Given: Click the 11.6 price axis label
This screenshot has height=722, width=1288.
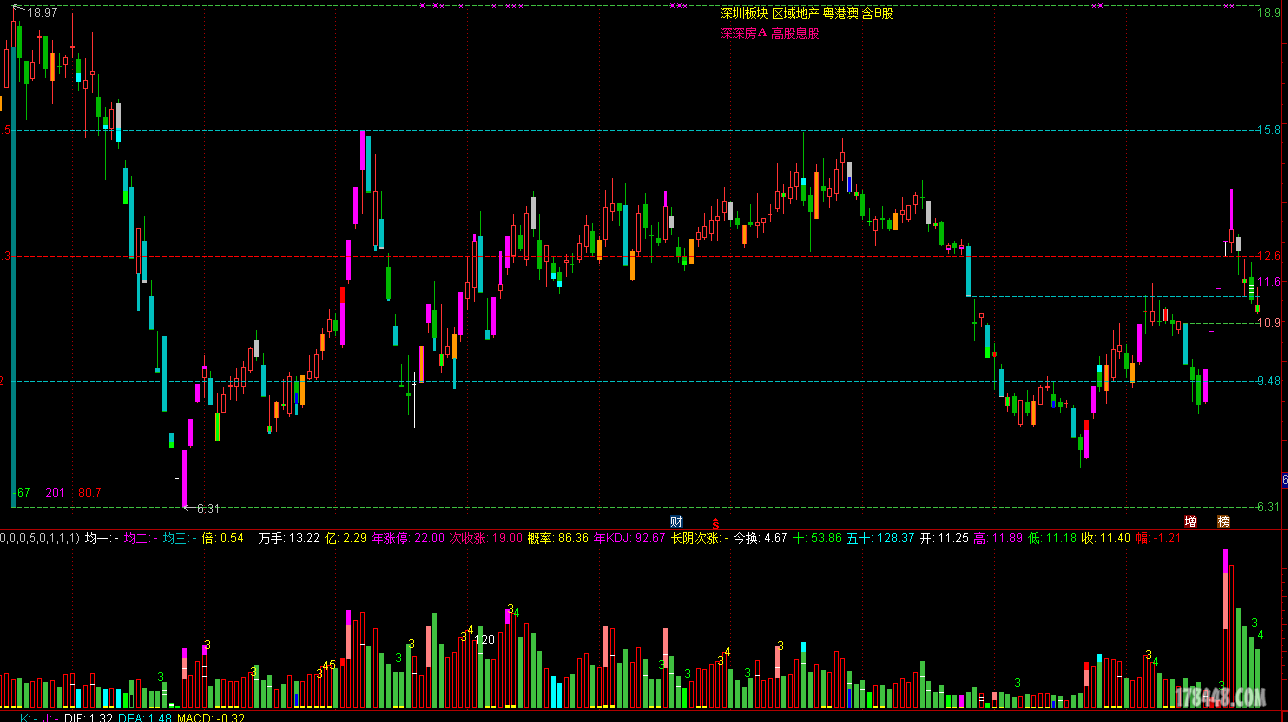Looking at the screenshot, I should [x=1268, y=283].
